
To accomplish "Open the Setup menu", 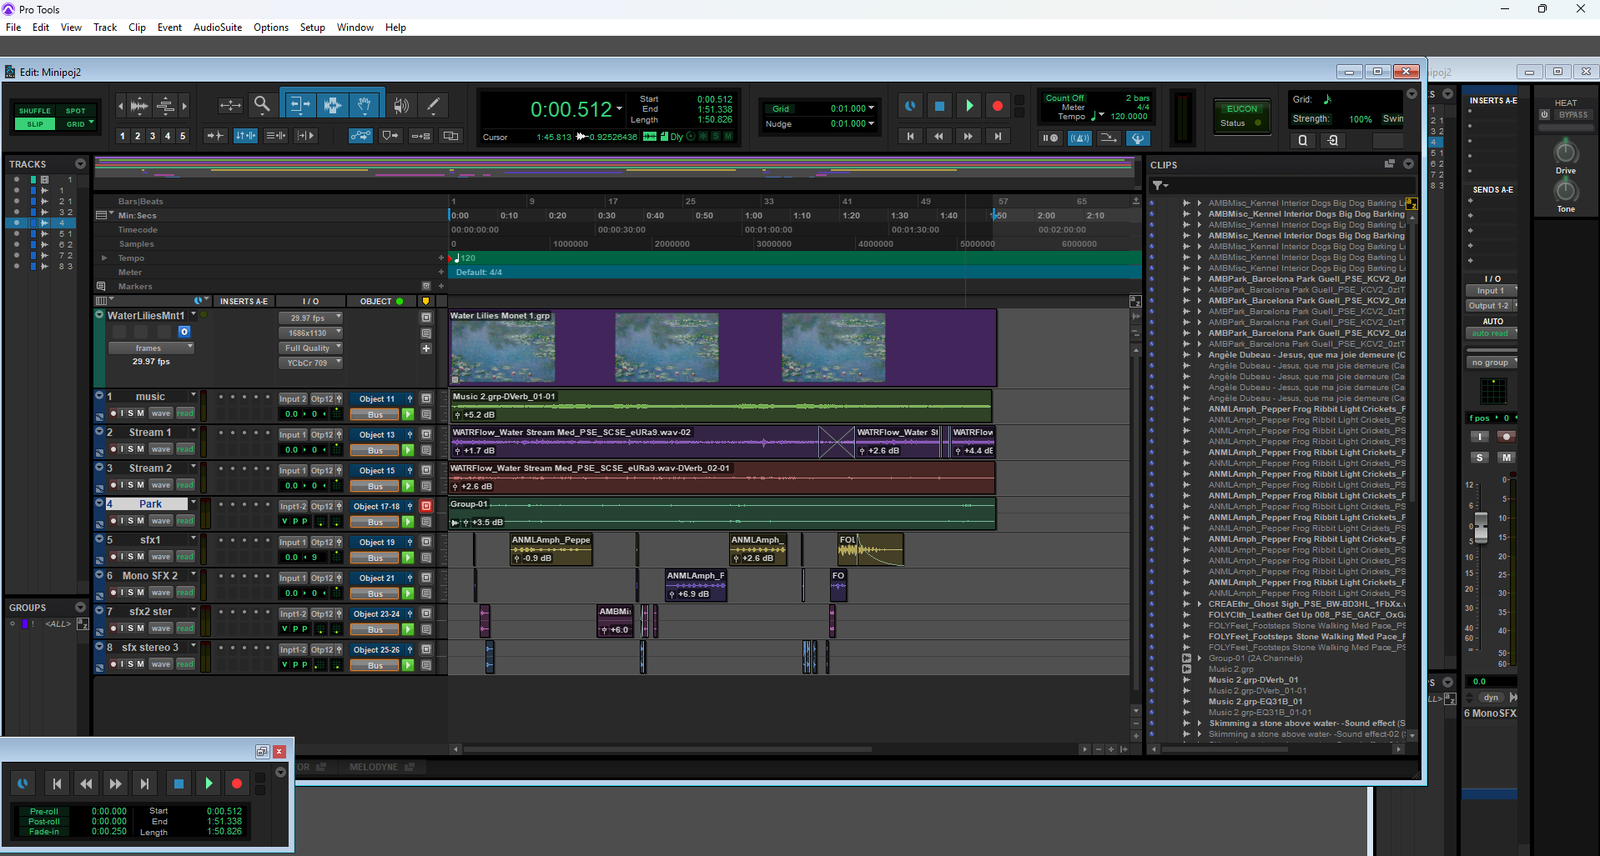I will point(312,27).
